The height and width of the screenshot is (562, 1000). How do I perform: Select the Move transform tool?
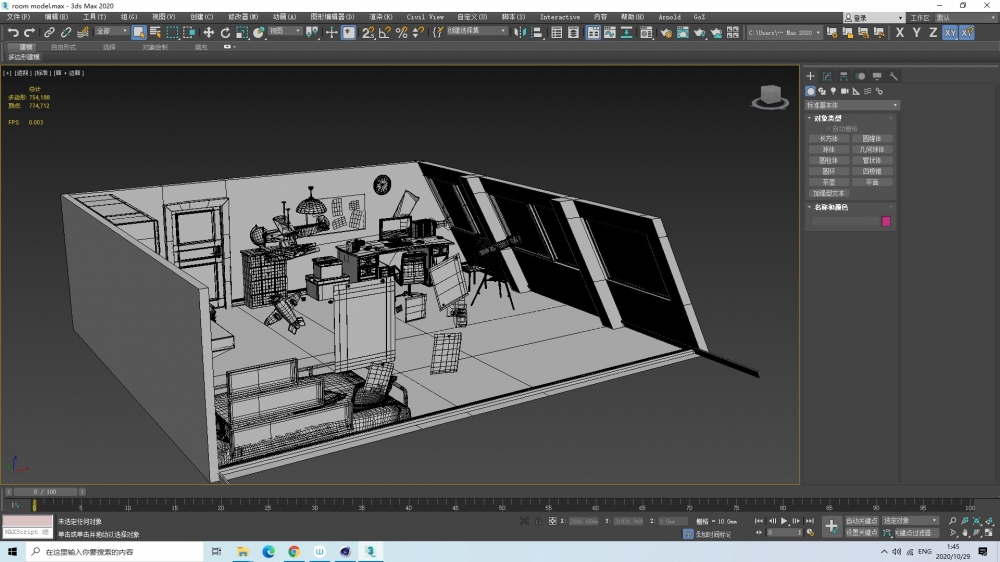pos(209,33)
